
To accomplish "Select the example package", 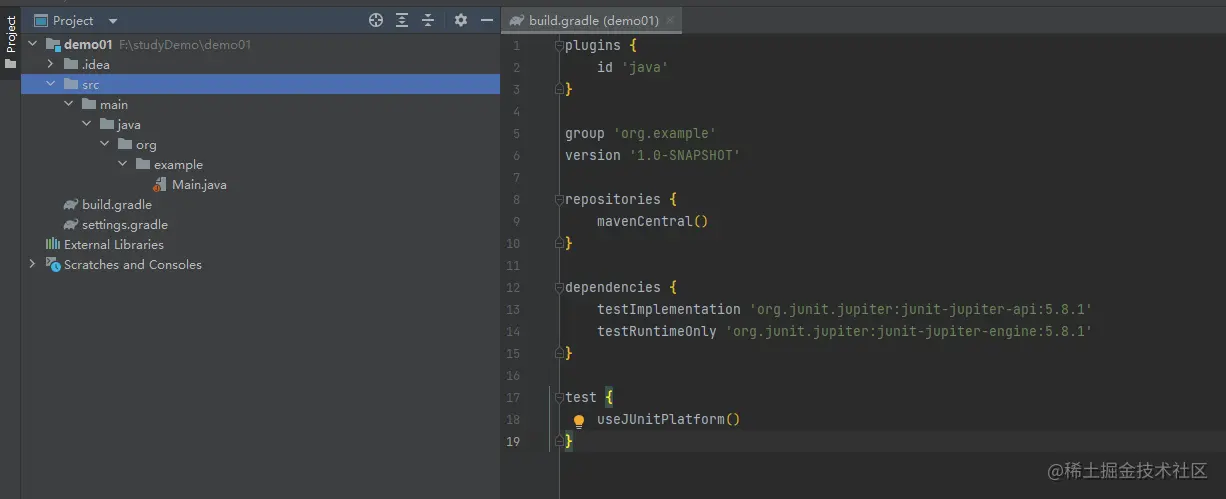I will 178,165.
